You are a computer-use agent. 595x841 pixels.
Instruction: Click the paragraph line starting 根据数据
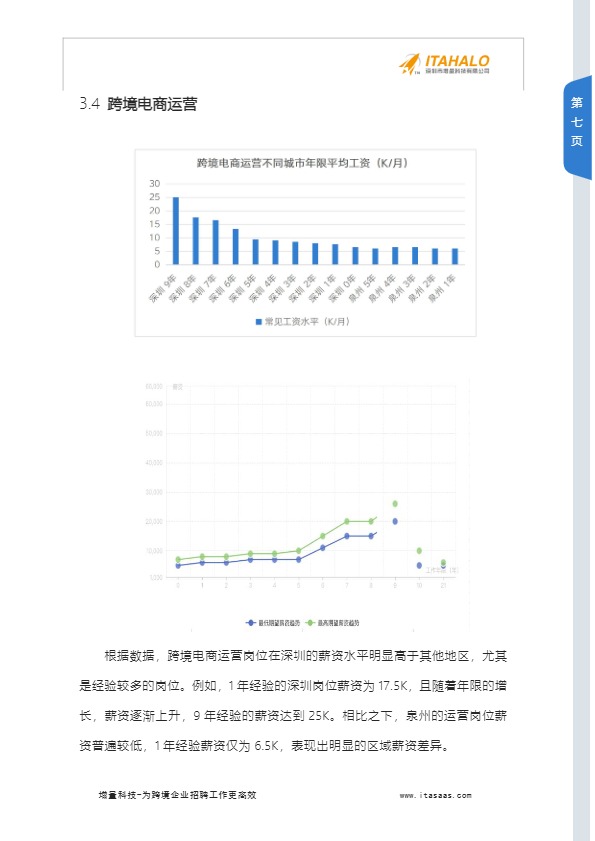pos(305,656)
